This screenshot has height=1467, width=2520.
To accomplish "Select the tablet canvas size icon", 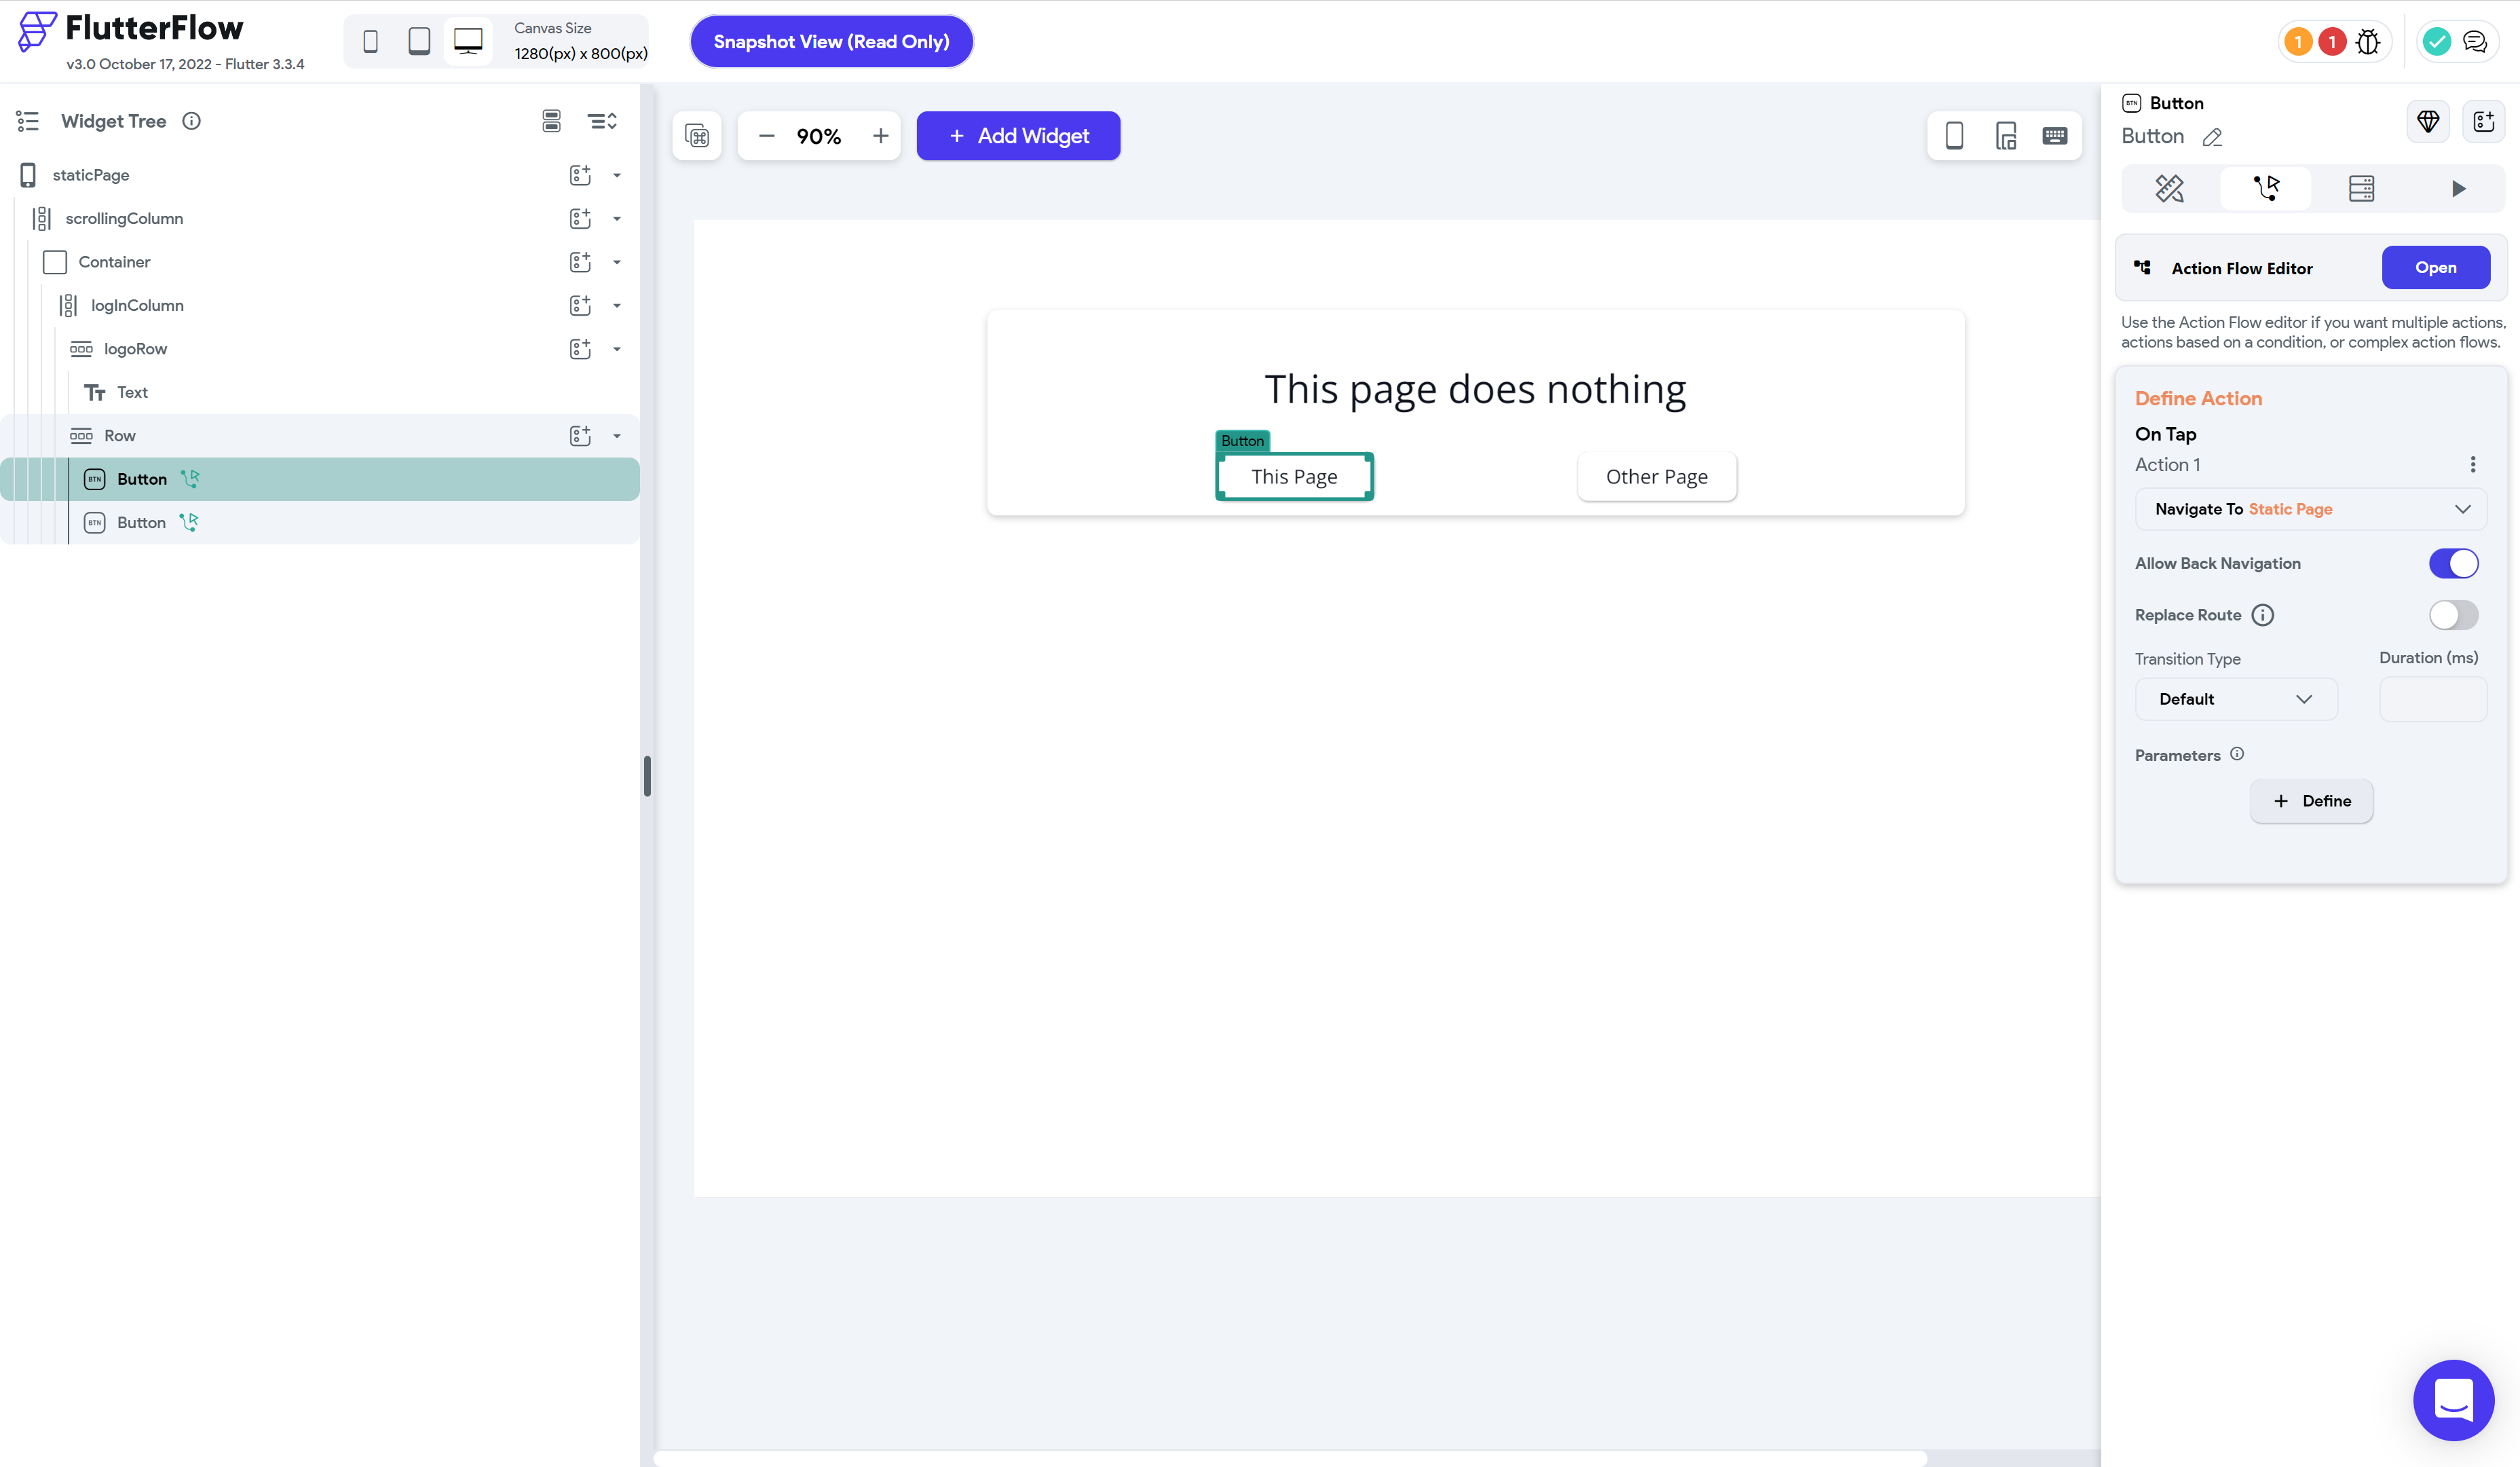I will coord(419,41).
